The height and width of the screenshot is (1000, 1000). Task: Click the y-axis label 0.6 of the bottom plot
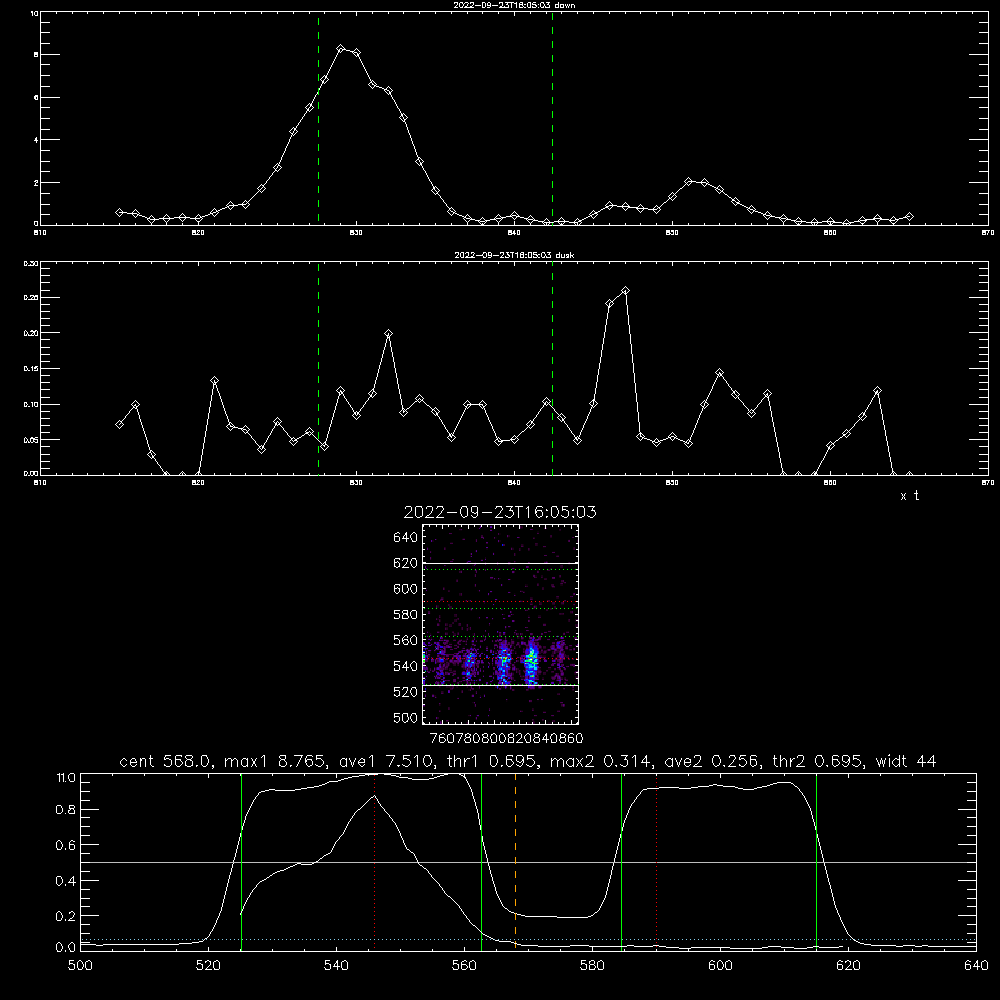pyautogui.click(x=66, y=846)
